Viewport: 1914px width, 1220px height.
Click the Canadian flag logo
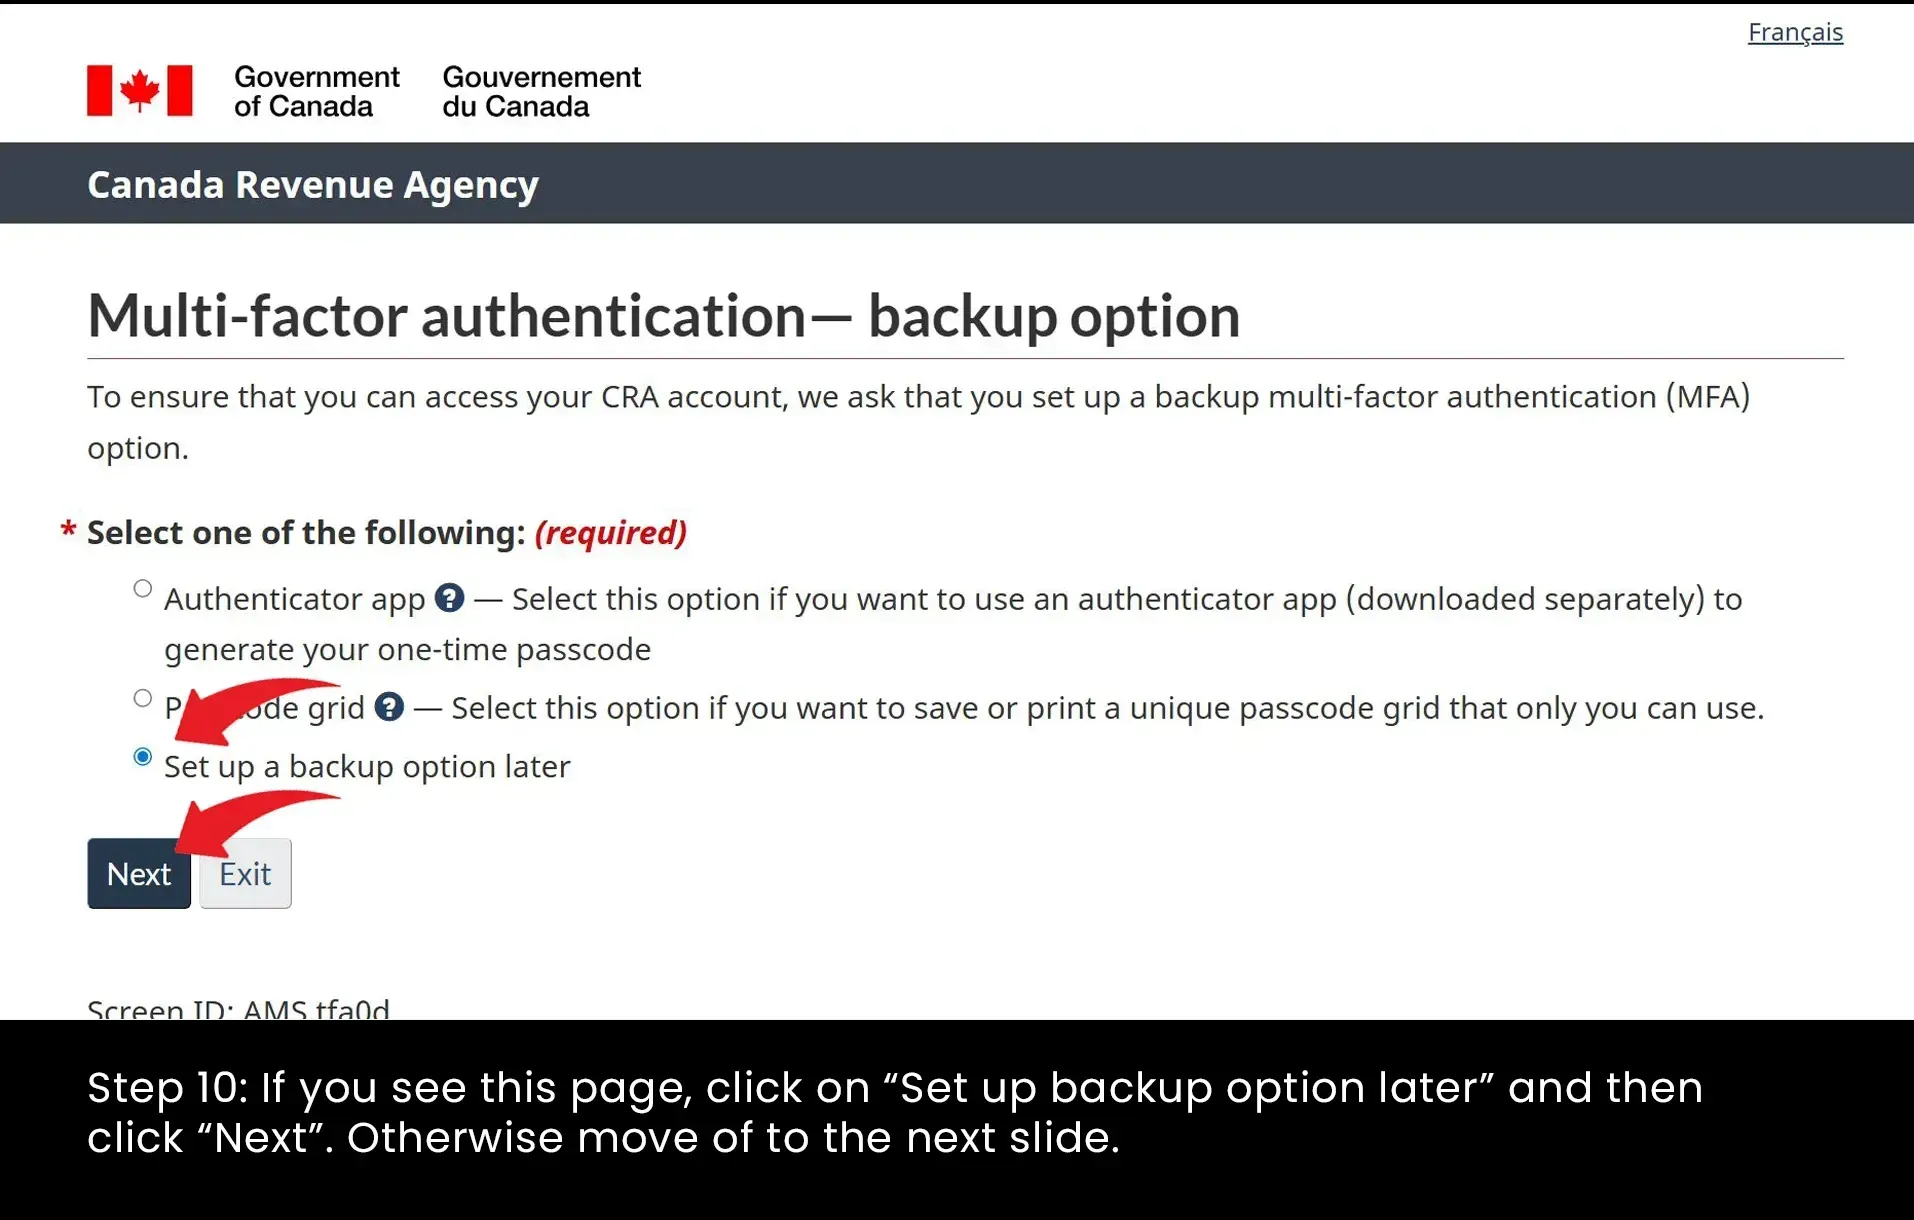(x=139, y=91)
